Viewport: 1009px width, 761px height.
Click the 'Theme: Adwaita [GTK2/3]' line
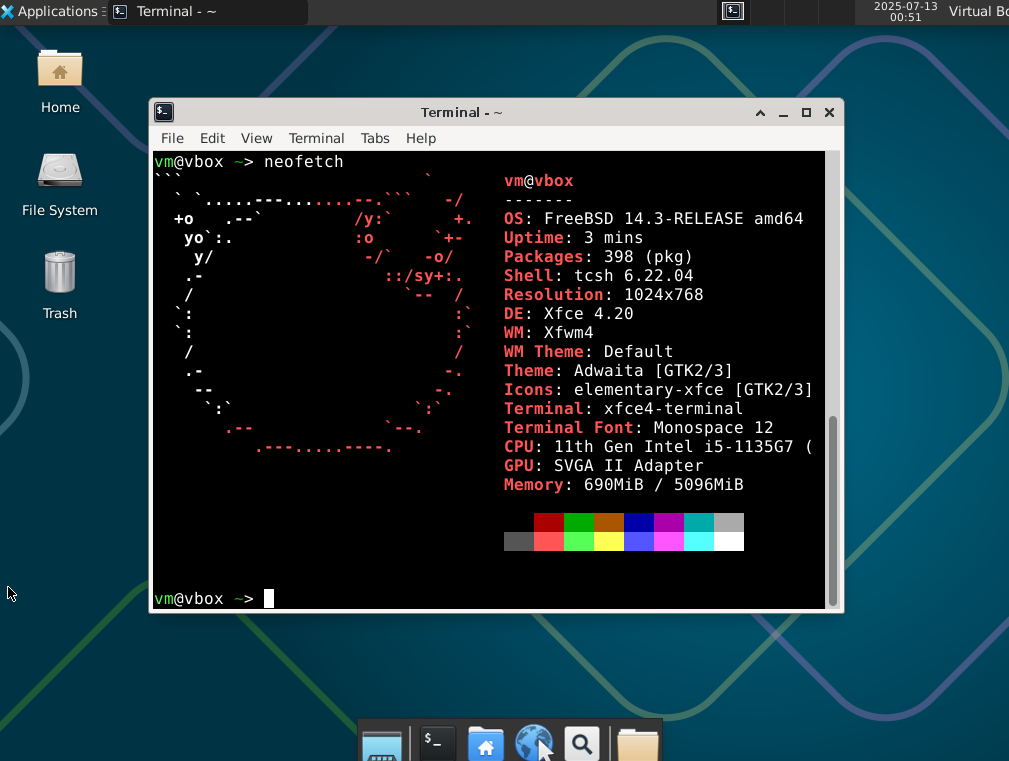coord(618,371)
